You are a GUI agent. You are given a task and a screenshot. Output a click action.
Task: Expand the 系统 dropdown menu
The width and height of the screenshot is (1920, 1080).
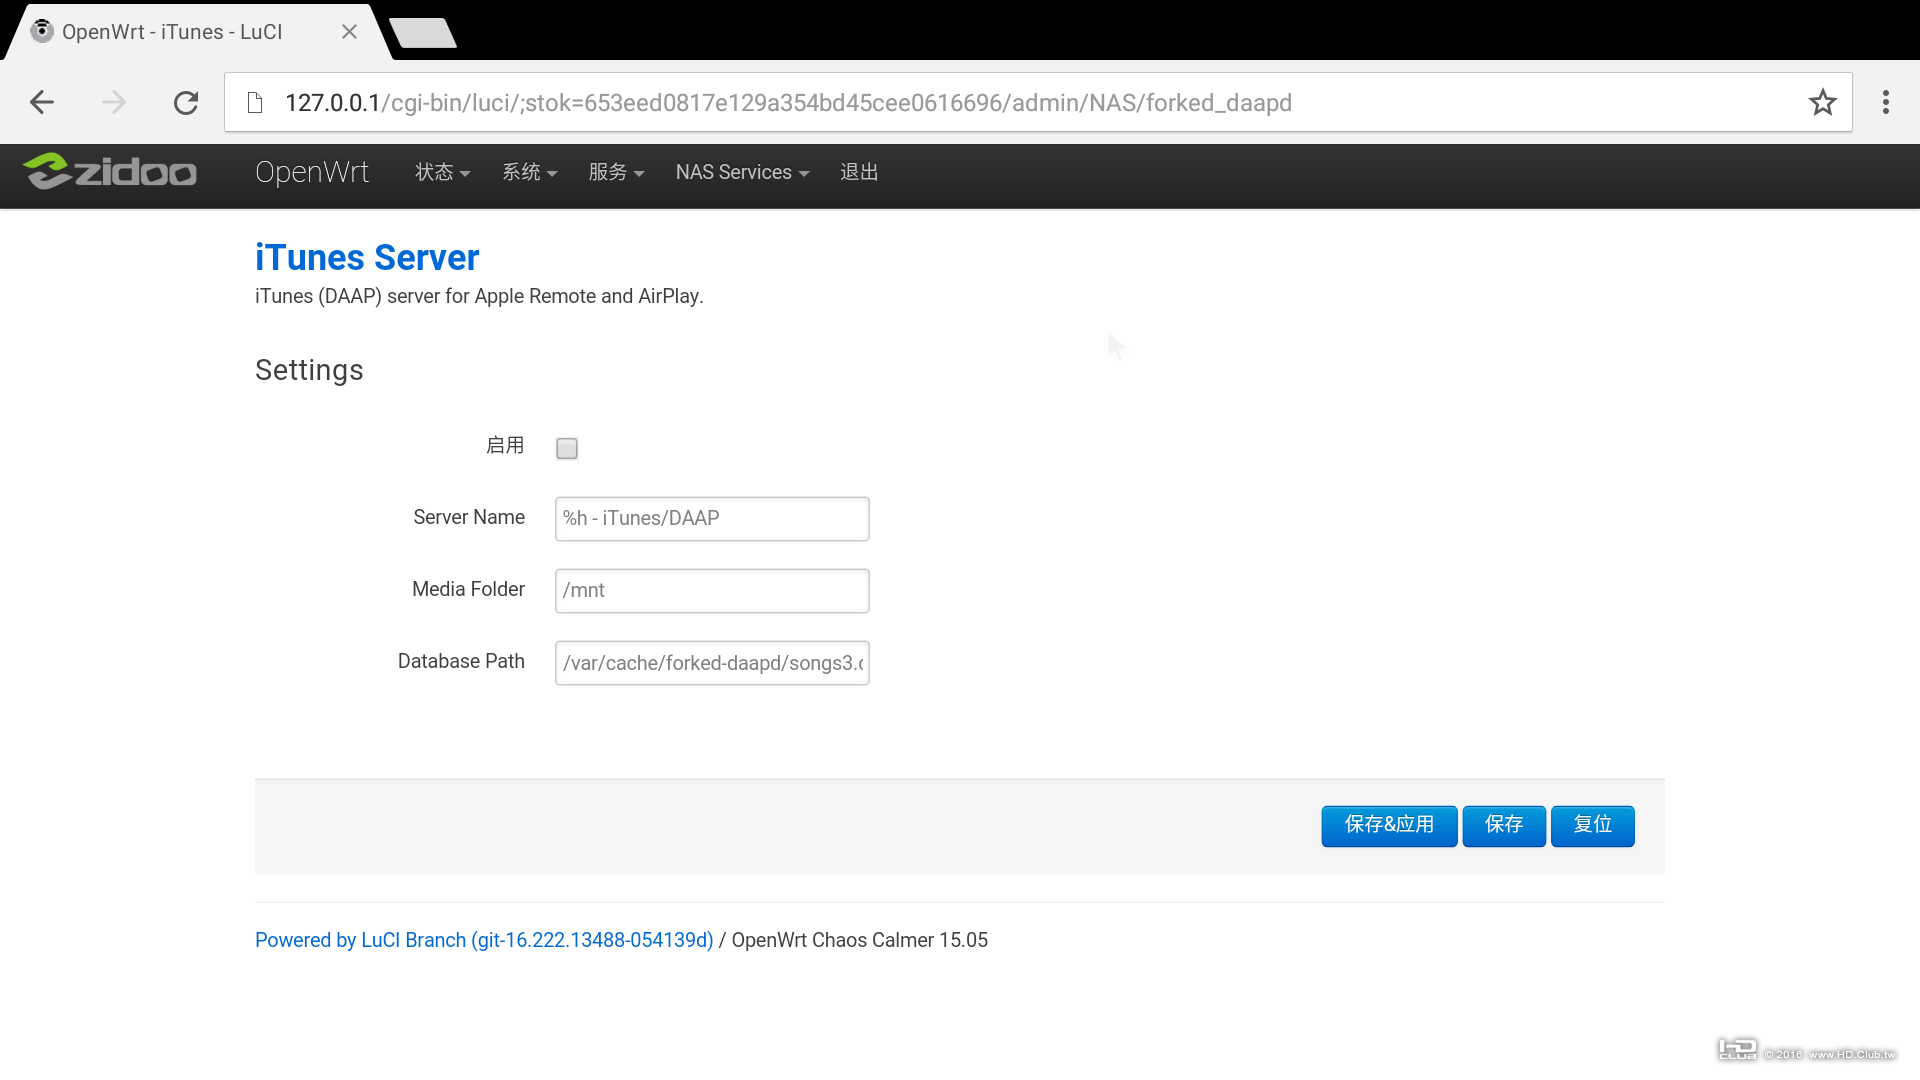(529, 172)
